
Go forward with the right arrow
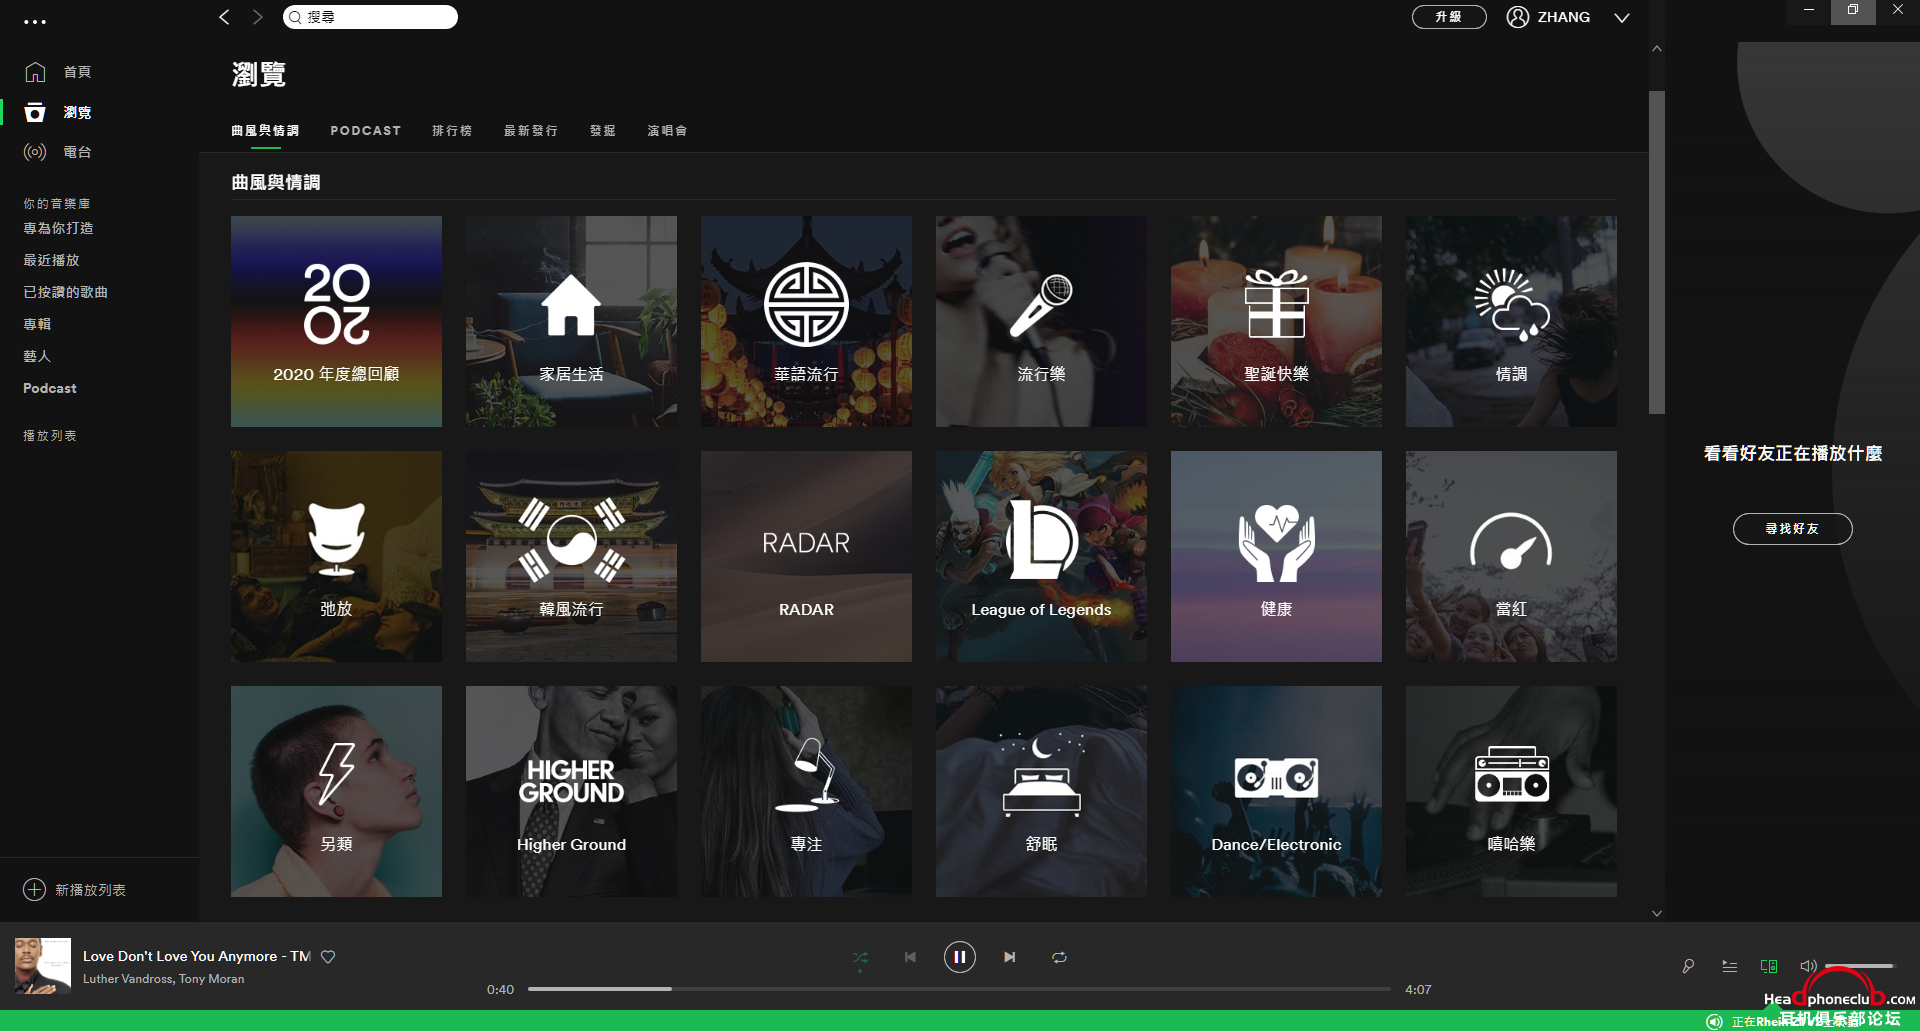point(257,17)
